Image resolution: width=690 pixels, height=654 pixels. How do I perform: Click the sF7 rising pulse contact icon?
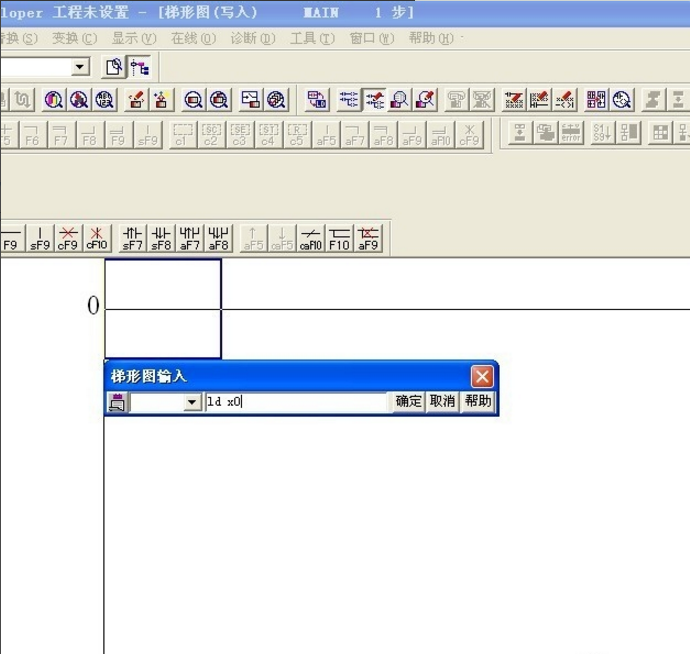coord(133,238)
